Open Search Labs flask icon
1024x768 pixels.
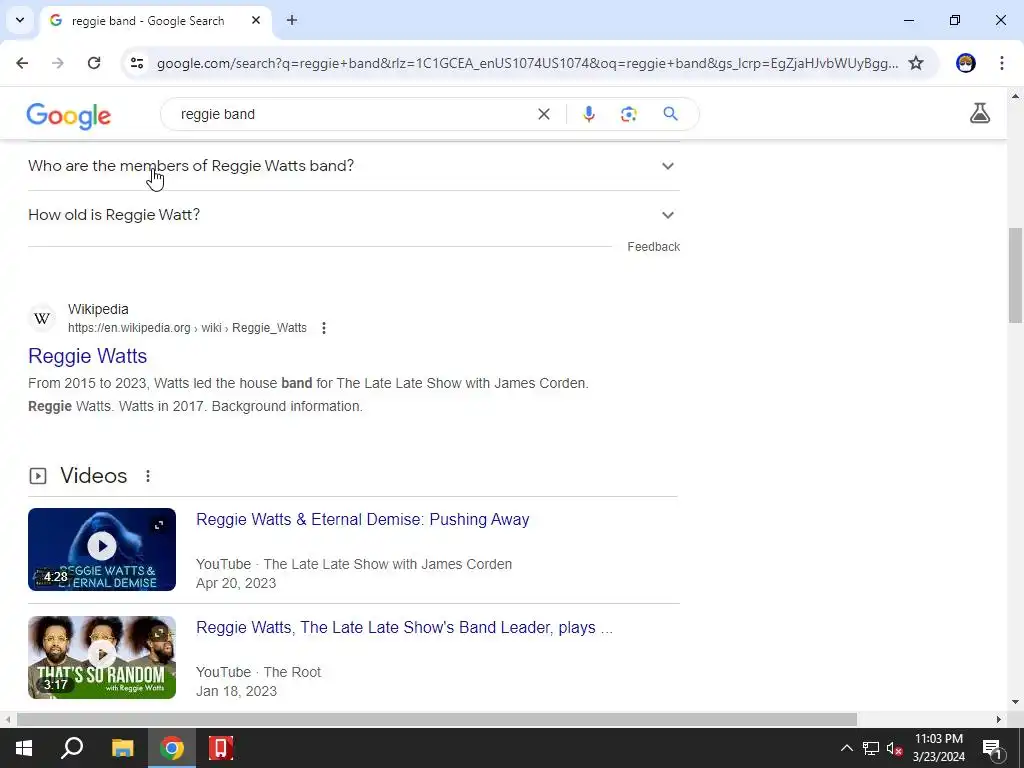coord(980,114)
